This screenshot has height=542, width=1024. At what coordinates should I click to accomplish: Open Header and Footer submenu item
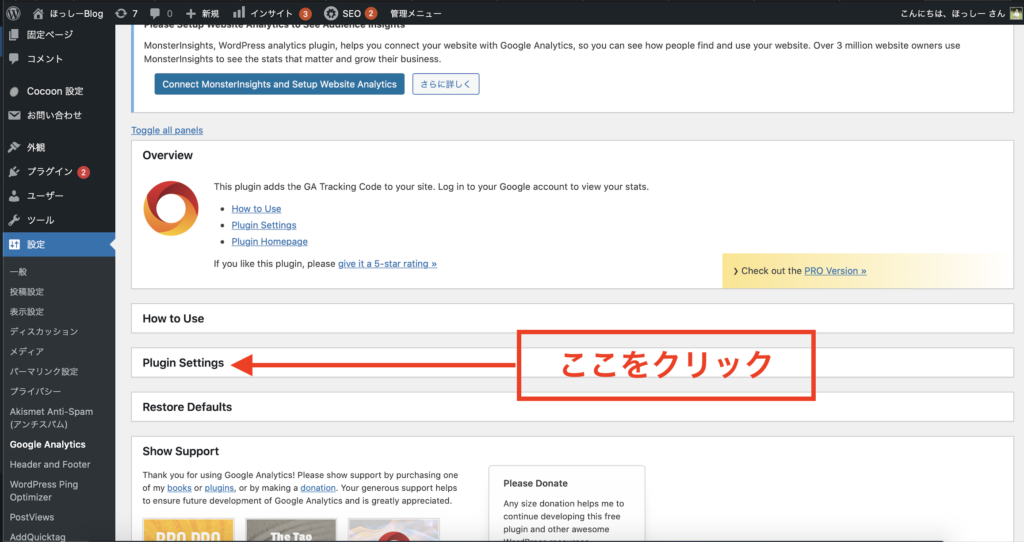pyautogui.click(x=50, y=464)
